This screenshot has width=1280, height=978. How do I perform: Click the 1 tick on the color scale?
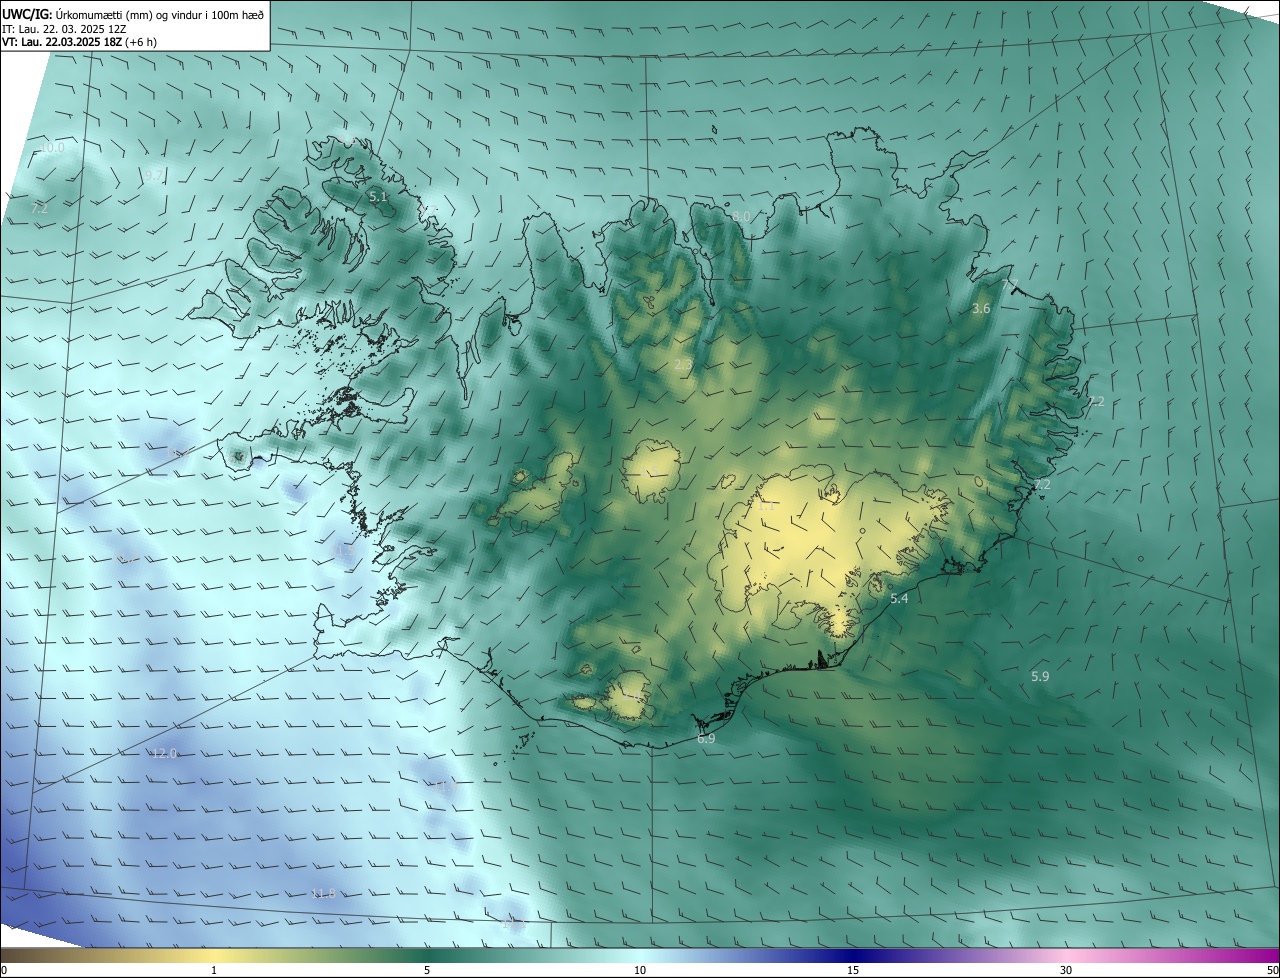coord(214,970)
